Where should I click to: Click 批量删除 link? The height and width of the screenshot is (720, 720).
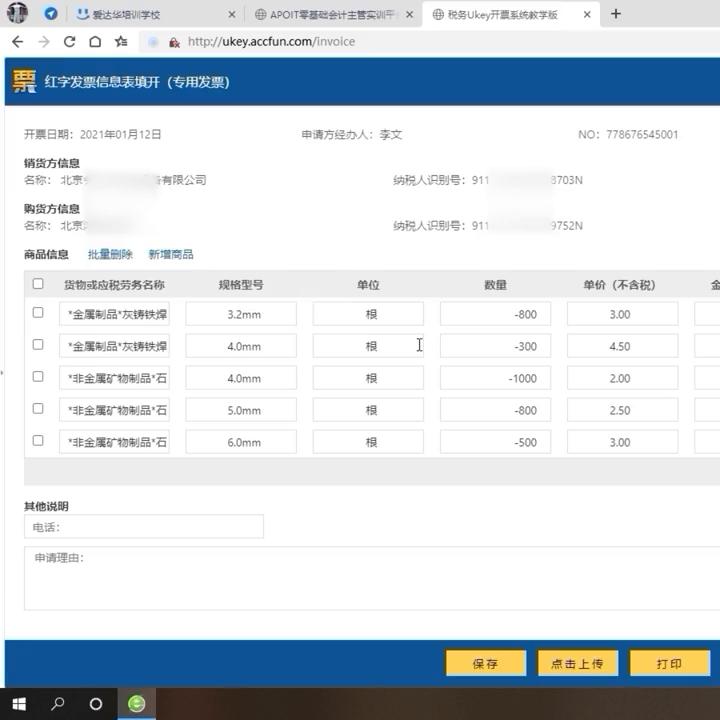pyautogui.click(x=110, y=254)
